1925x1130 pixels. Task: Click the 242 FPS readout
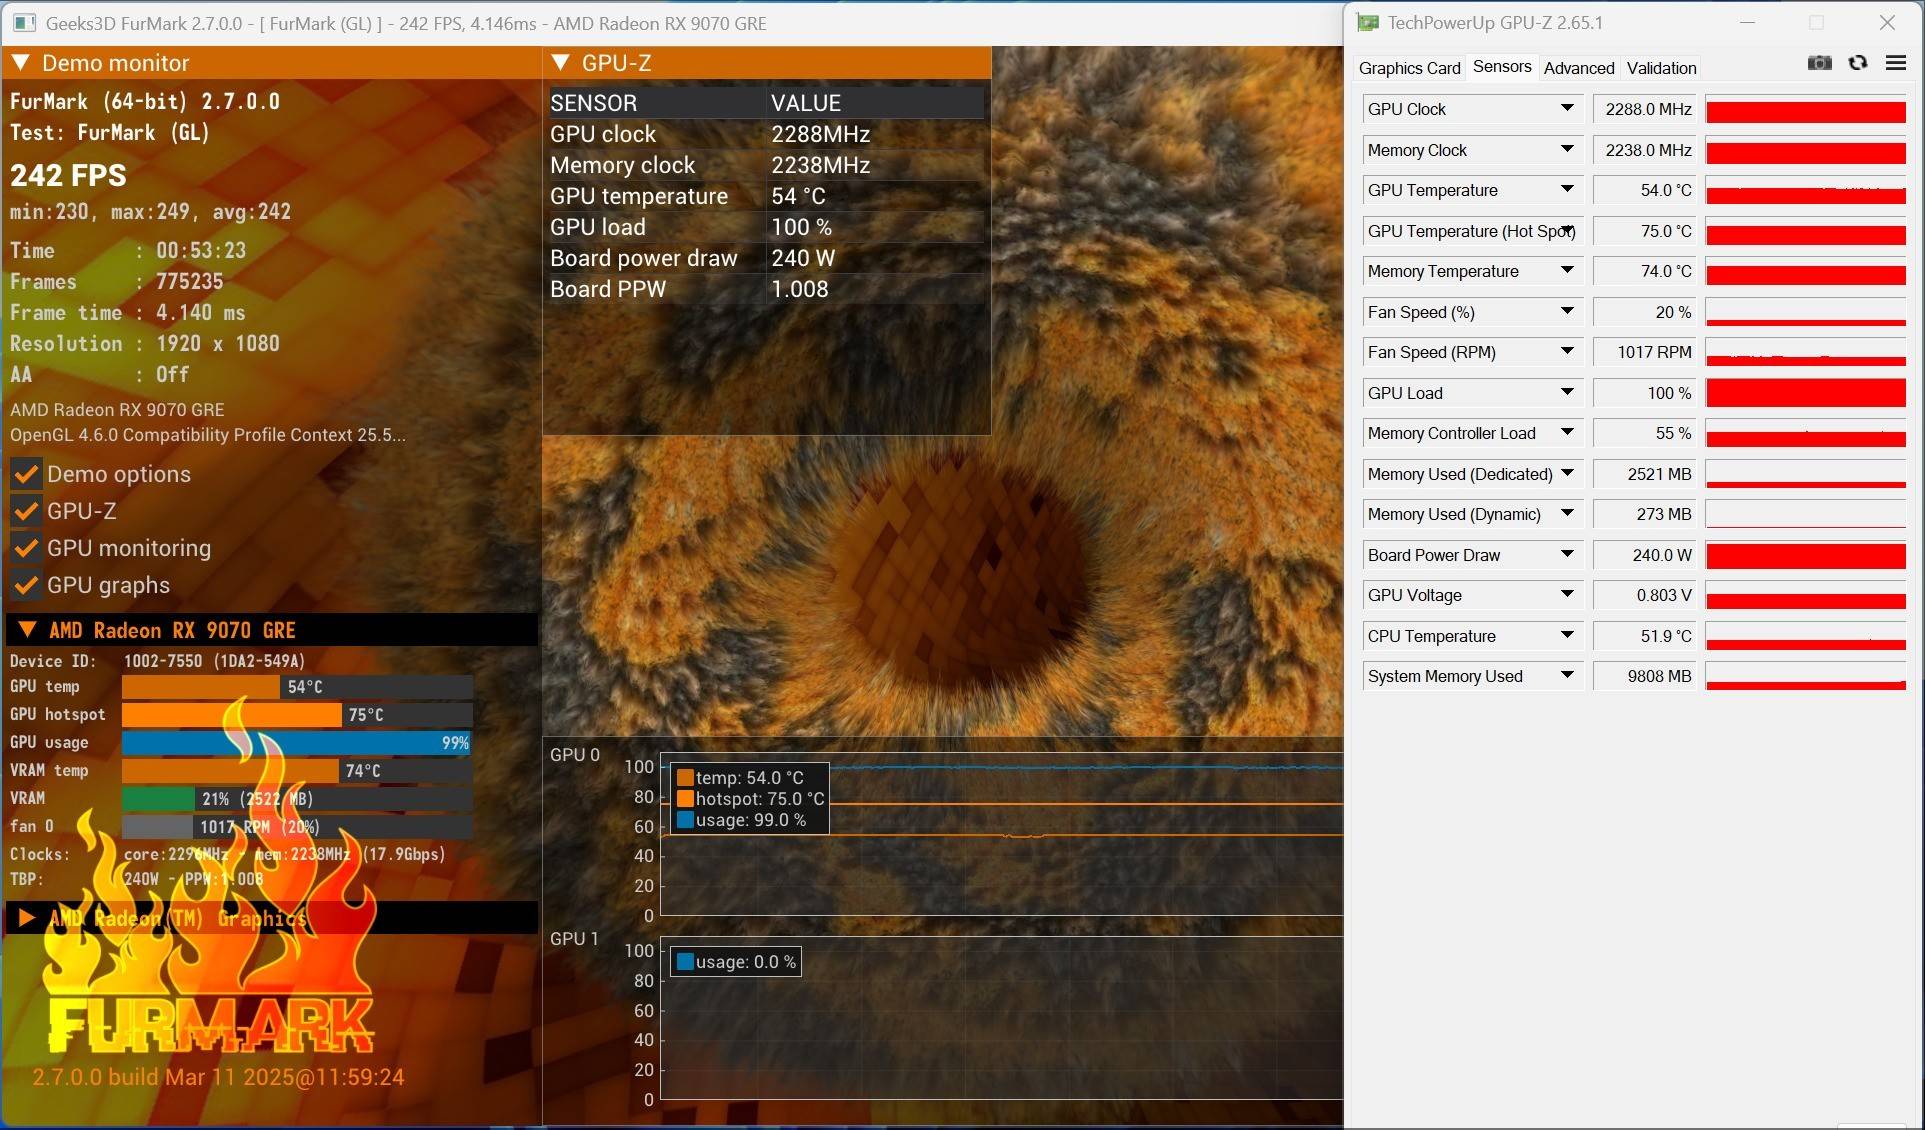point(68,176)
